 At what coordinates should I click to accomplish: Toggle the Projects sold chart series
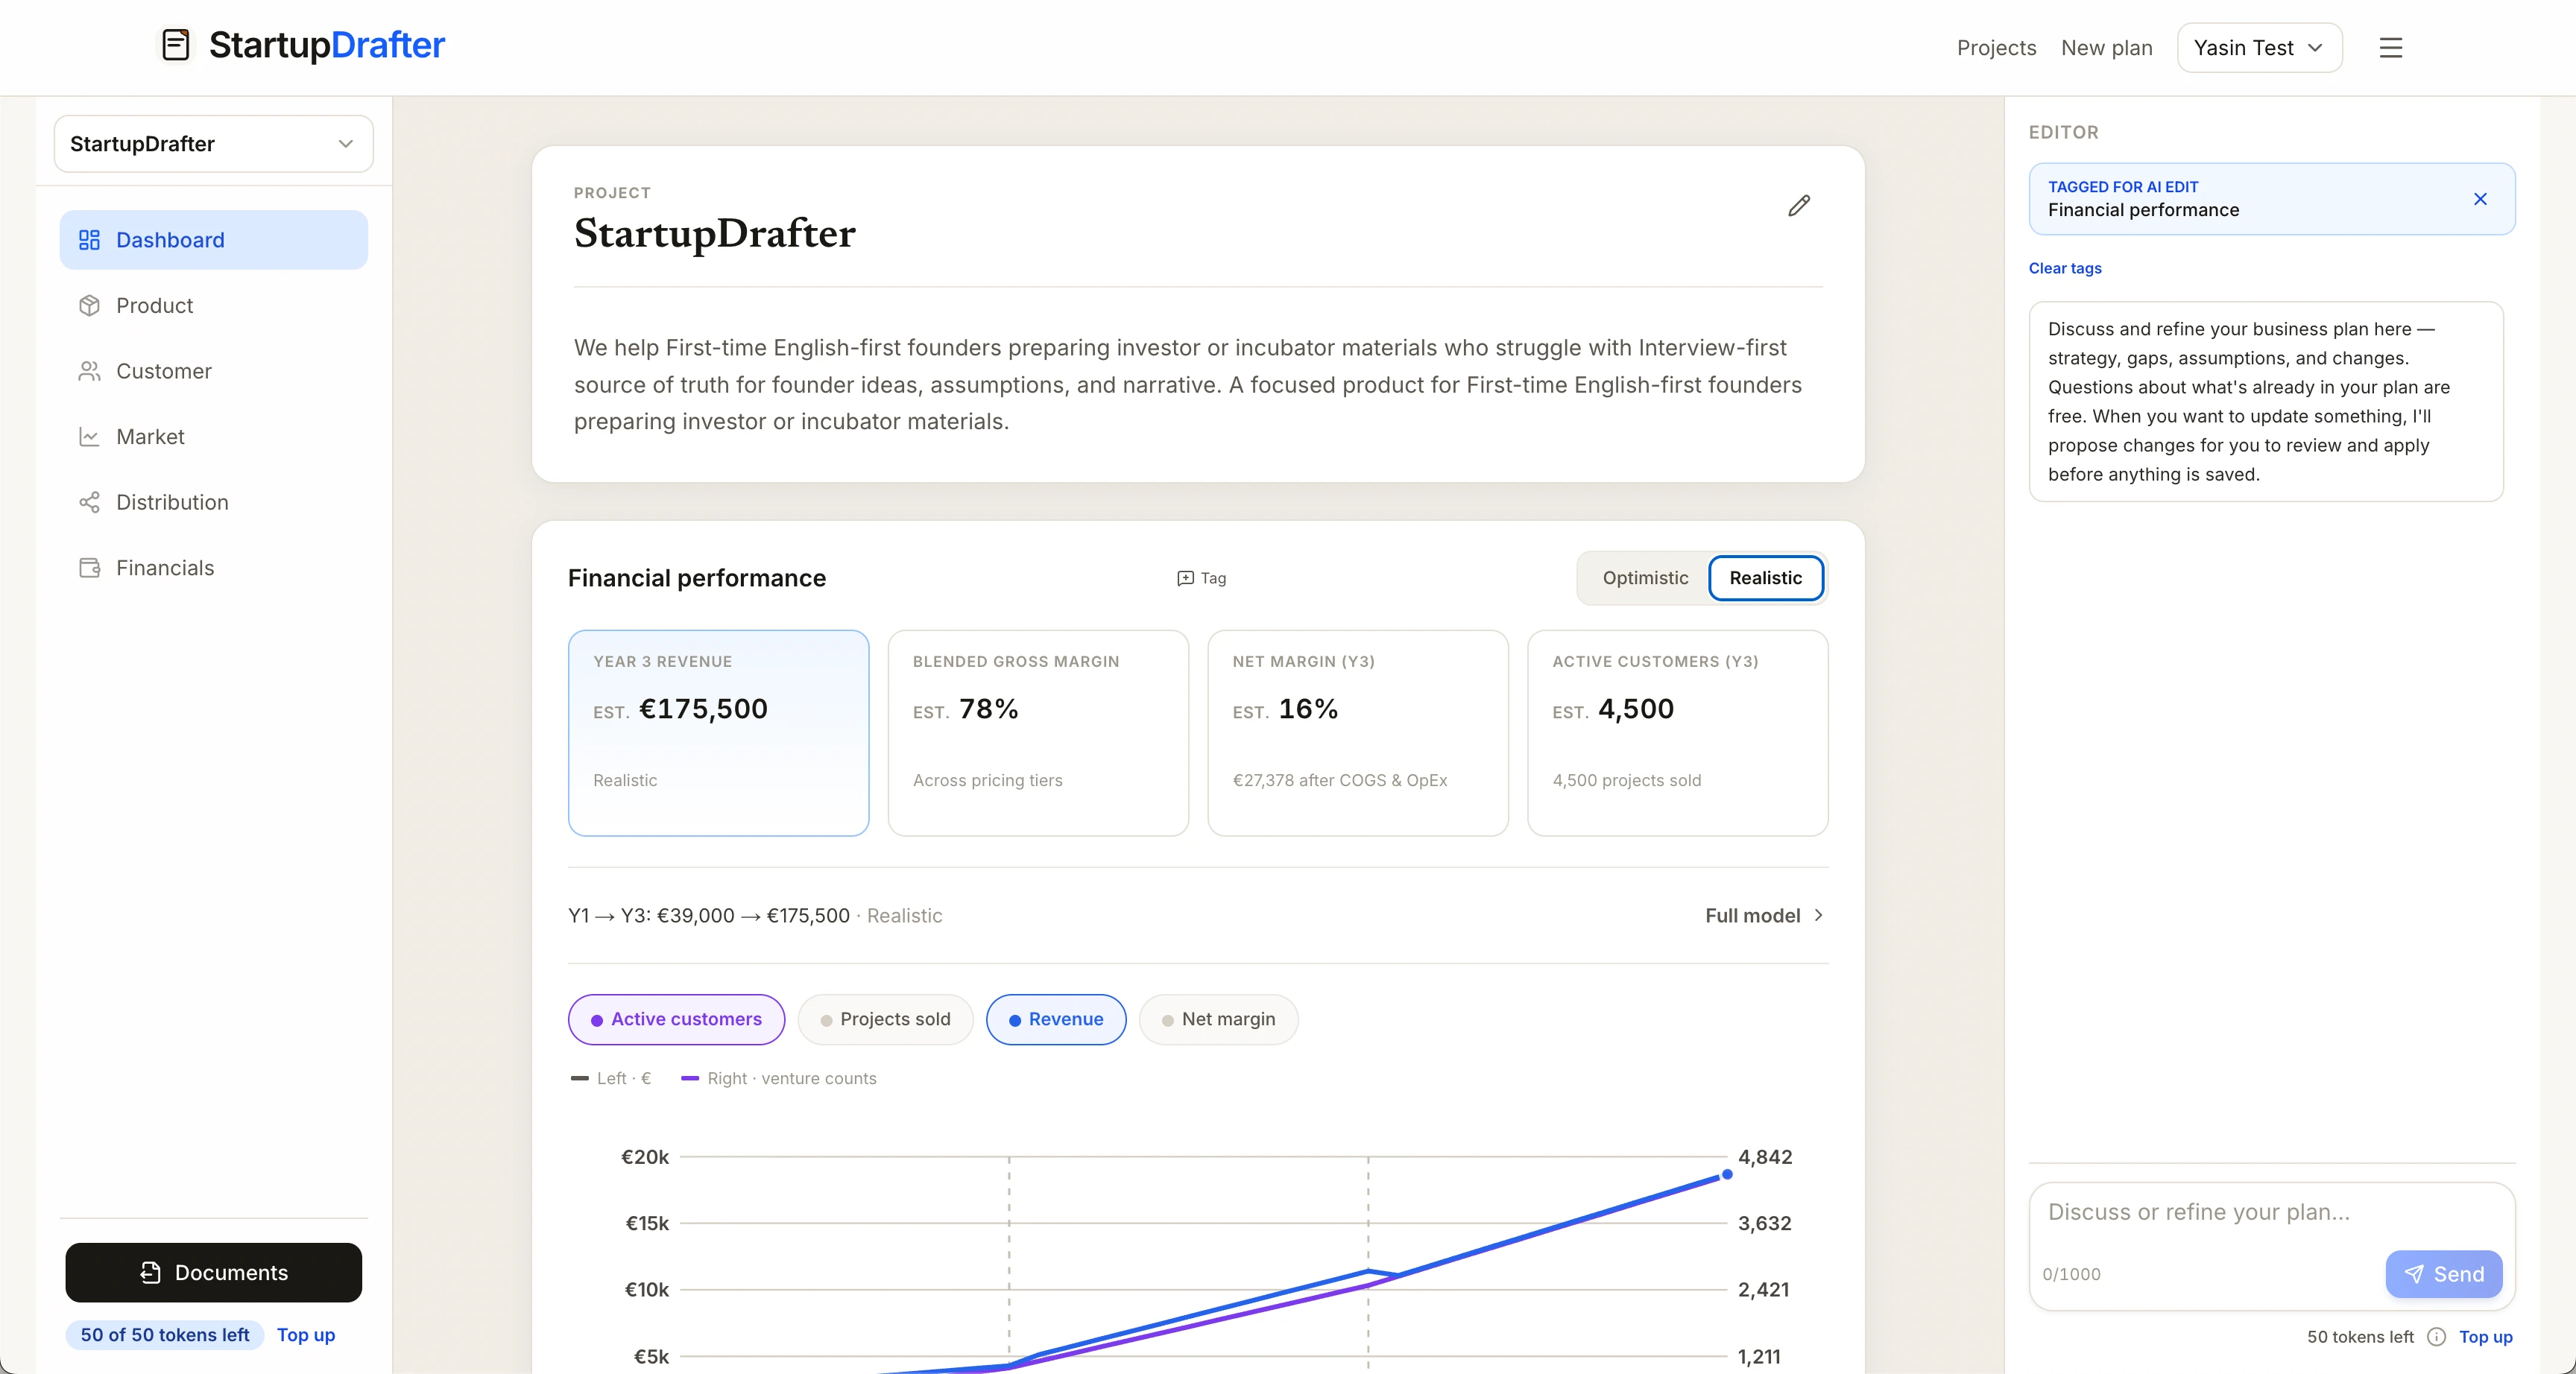885,1019
